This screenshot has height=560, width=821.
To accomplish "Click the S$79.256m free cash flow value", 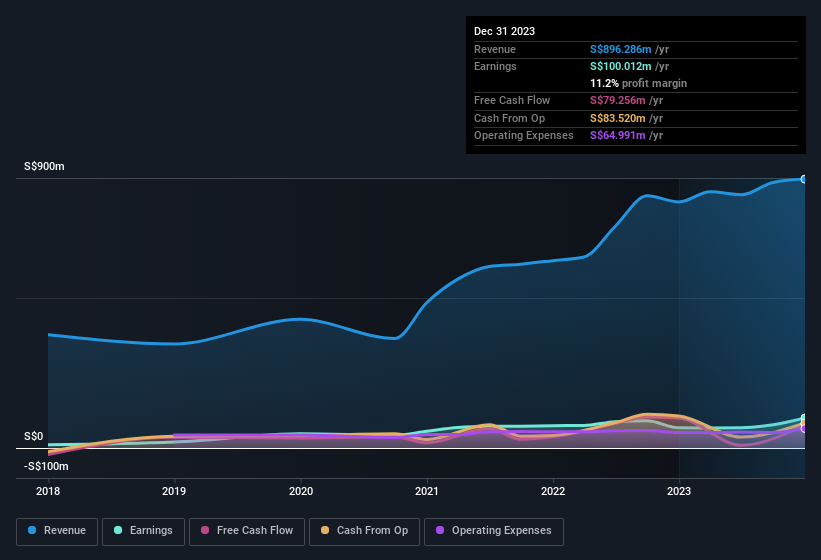I will click(617, 100).
